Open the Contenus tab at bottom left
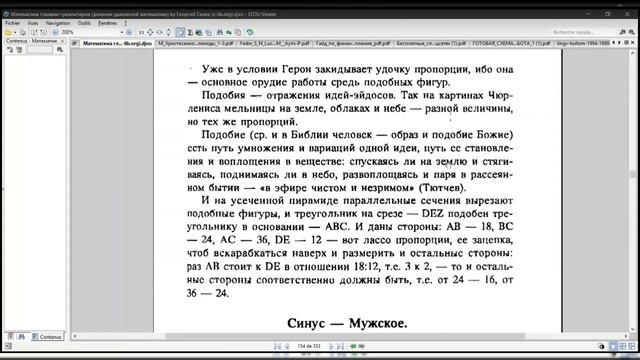The height and width of the screenshot is (360, 640). (47, 337)
